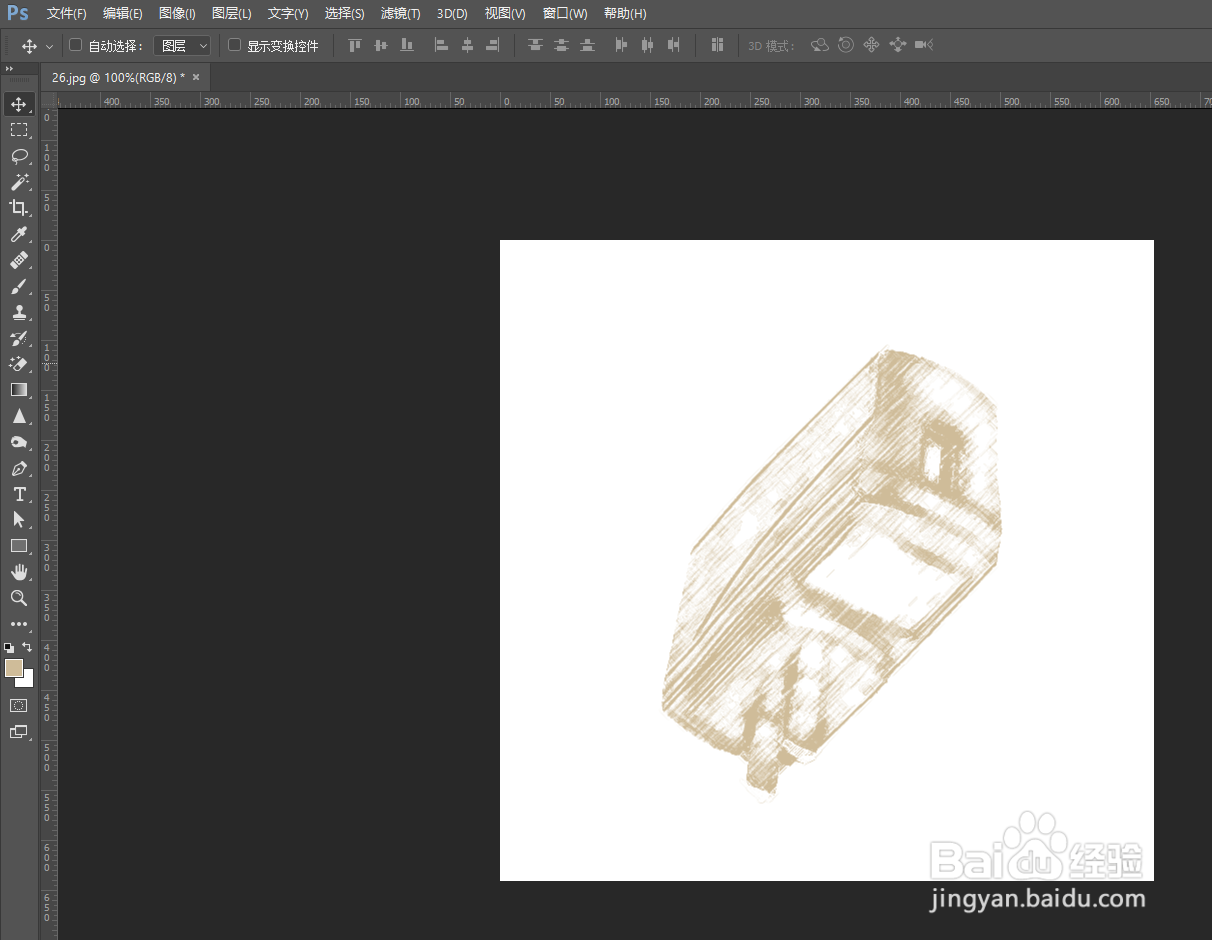Click 3D zoom camera icon
This screenshot has height=940, width=1212.
tap(924, 45)
